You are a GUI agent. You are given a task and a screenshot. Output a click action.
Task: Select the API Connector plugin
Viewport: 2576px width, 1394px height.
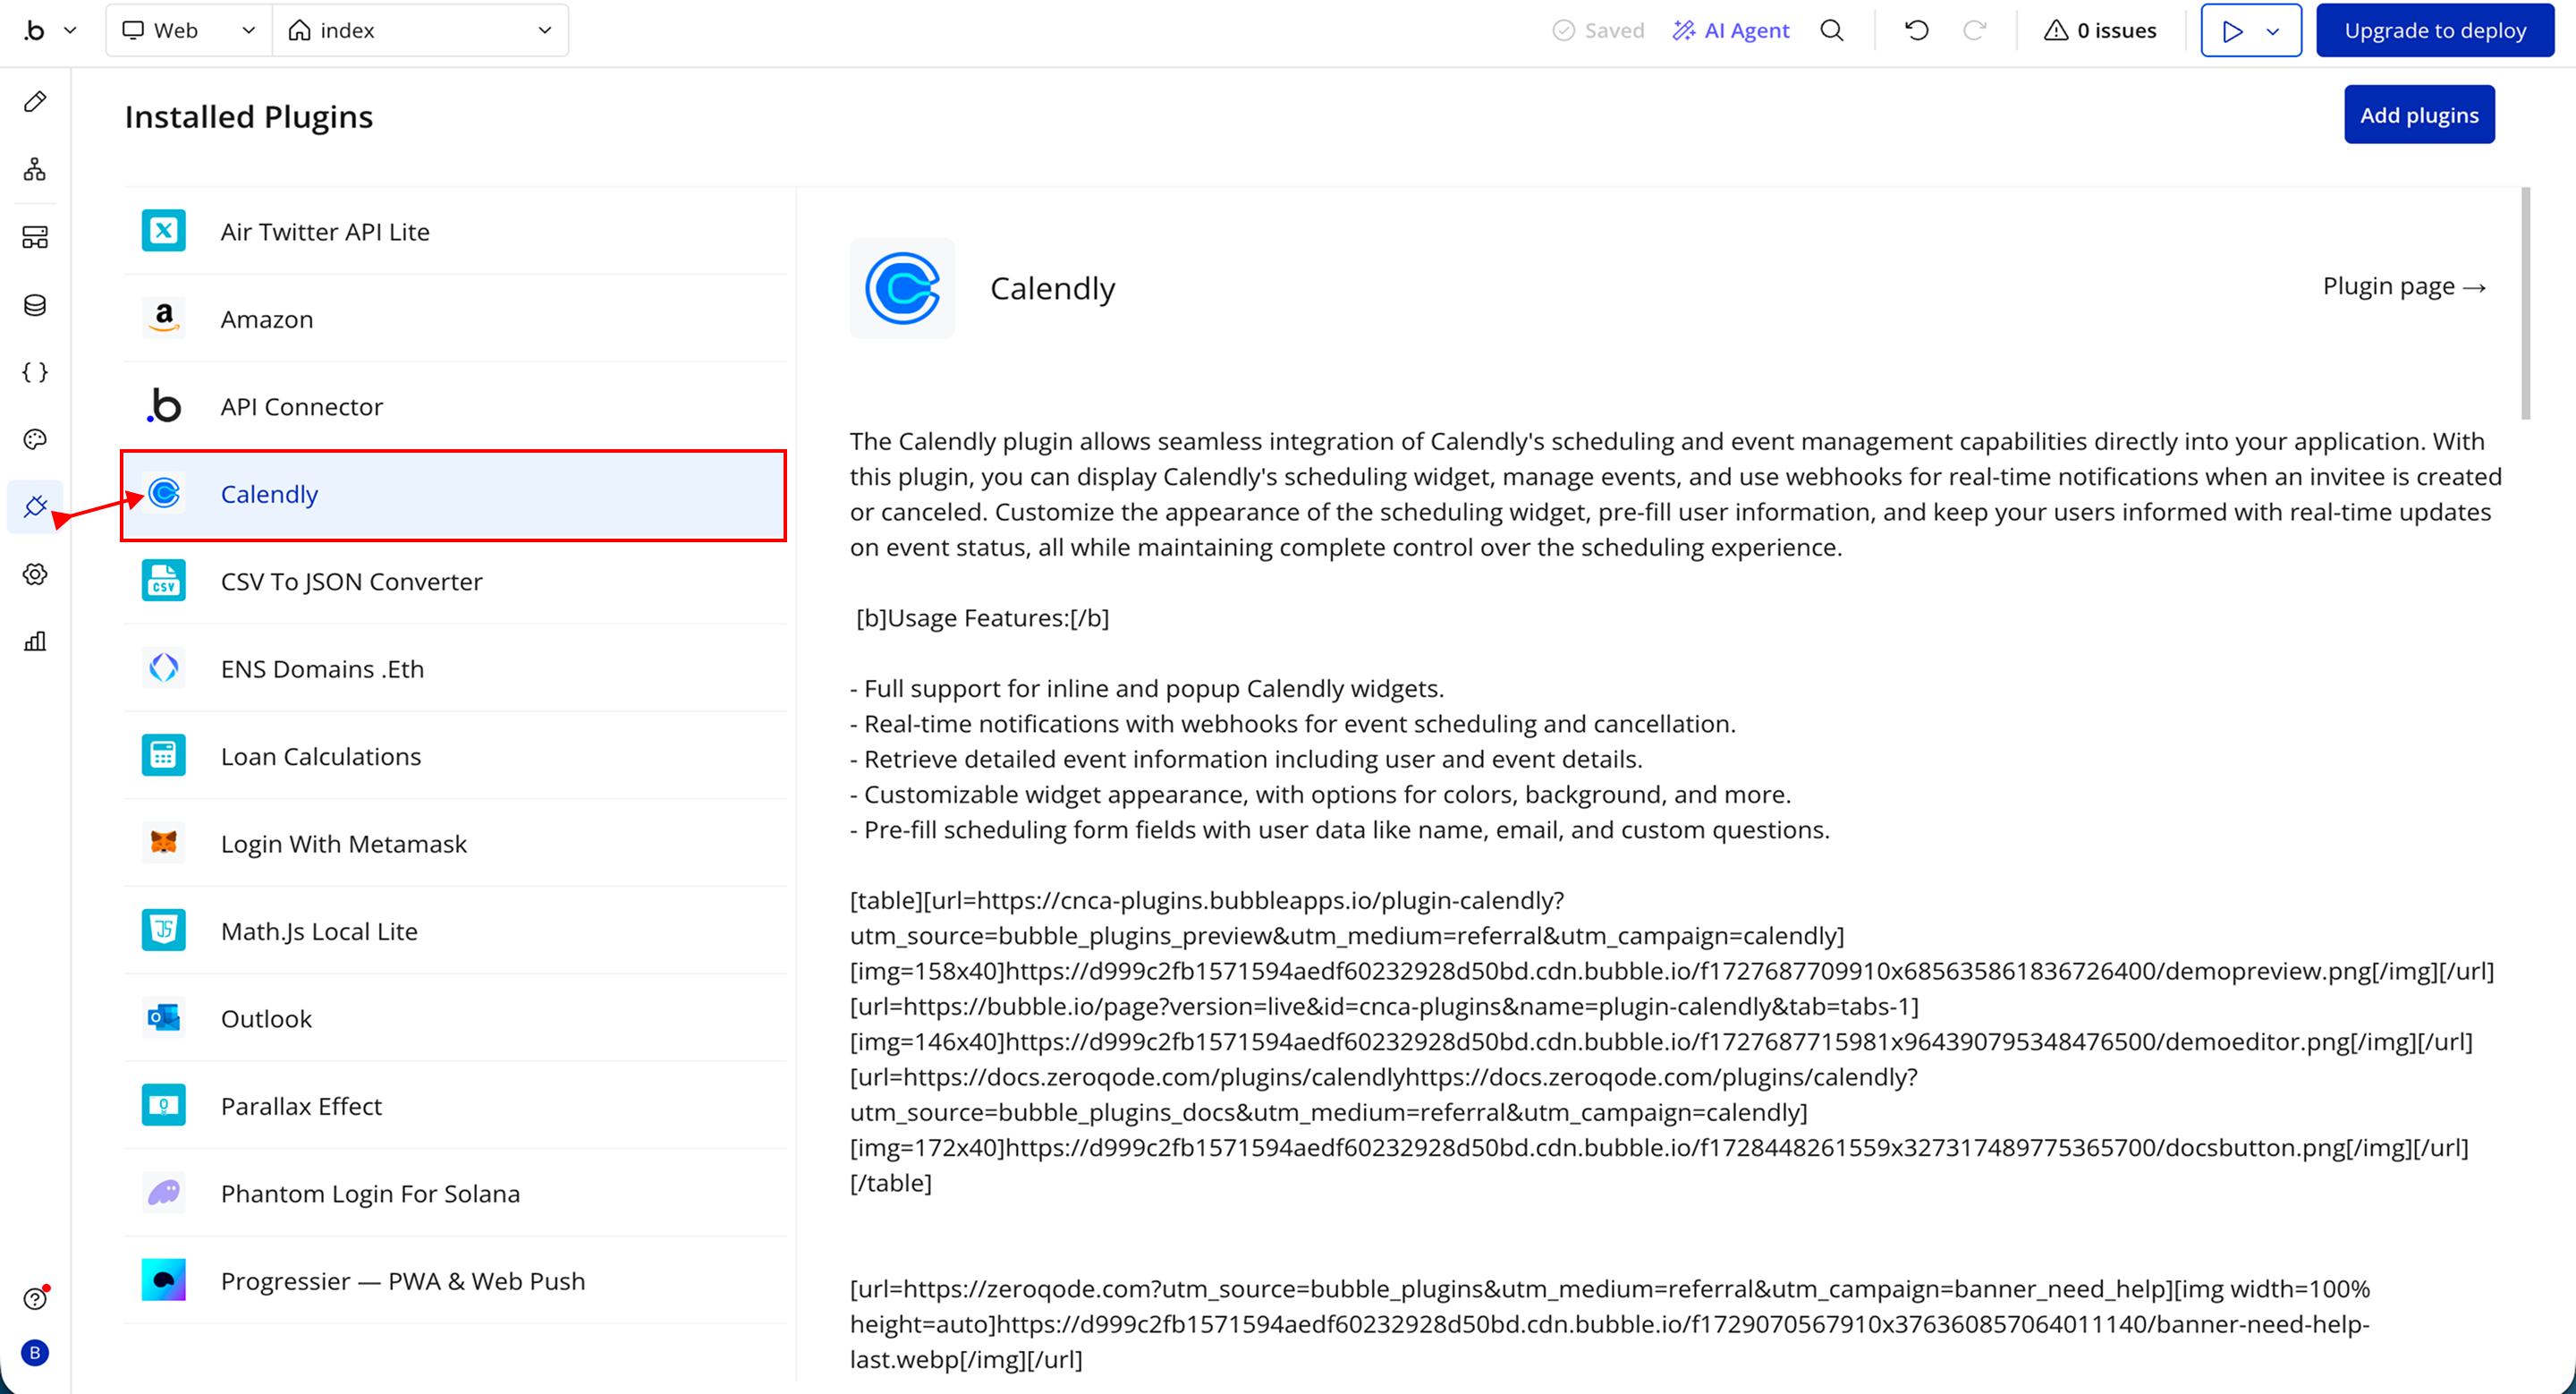coord(301,406)
